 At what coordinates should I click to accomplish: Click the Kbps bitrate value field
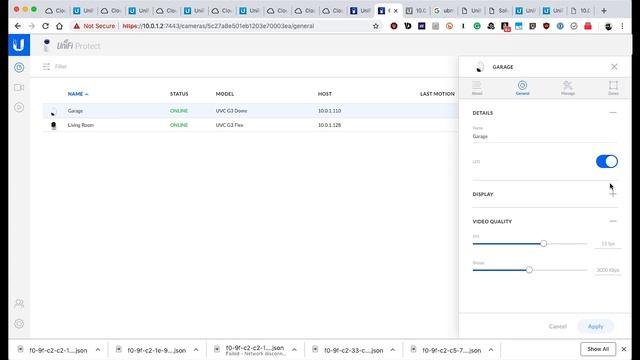click(x=608, y=270)
